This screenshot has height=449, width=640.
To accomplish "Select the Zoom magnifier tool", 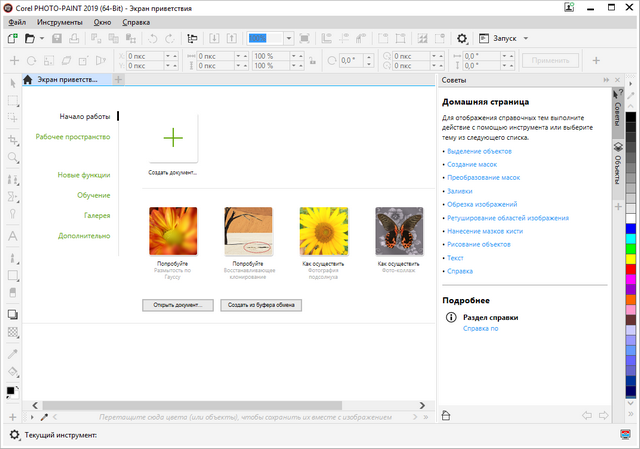I will (13, 158).
